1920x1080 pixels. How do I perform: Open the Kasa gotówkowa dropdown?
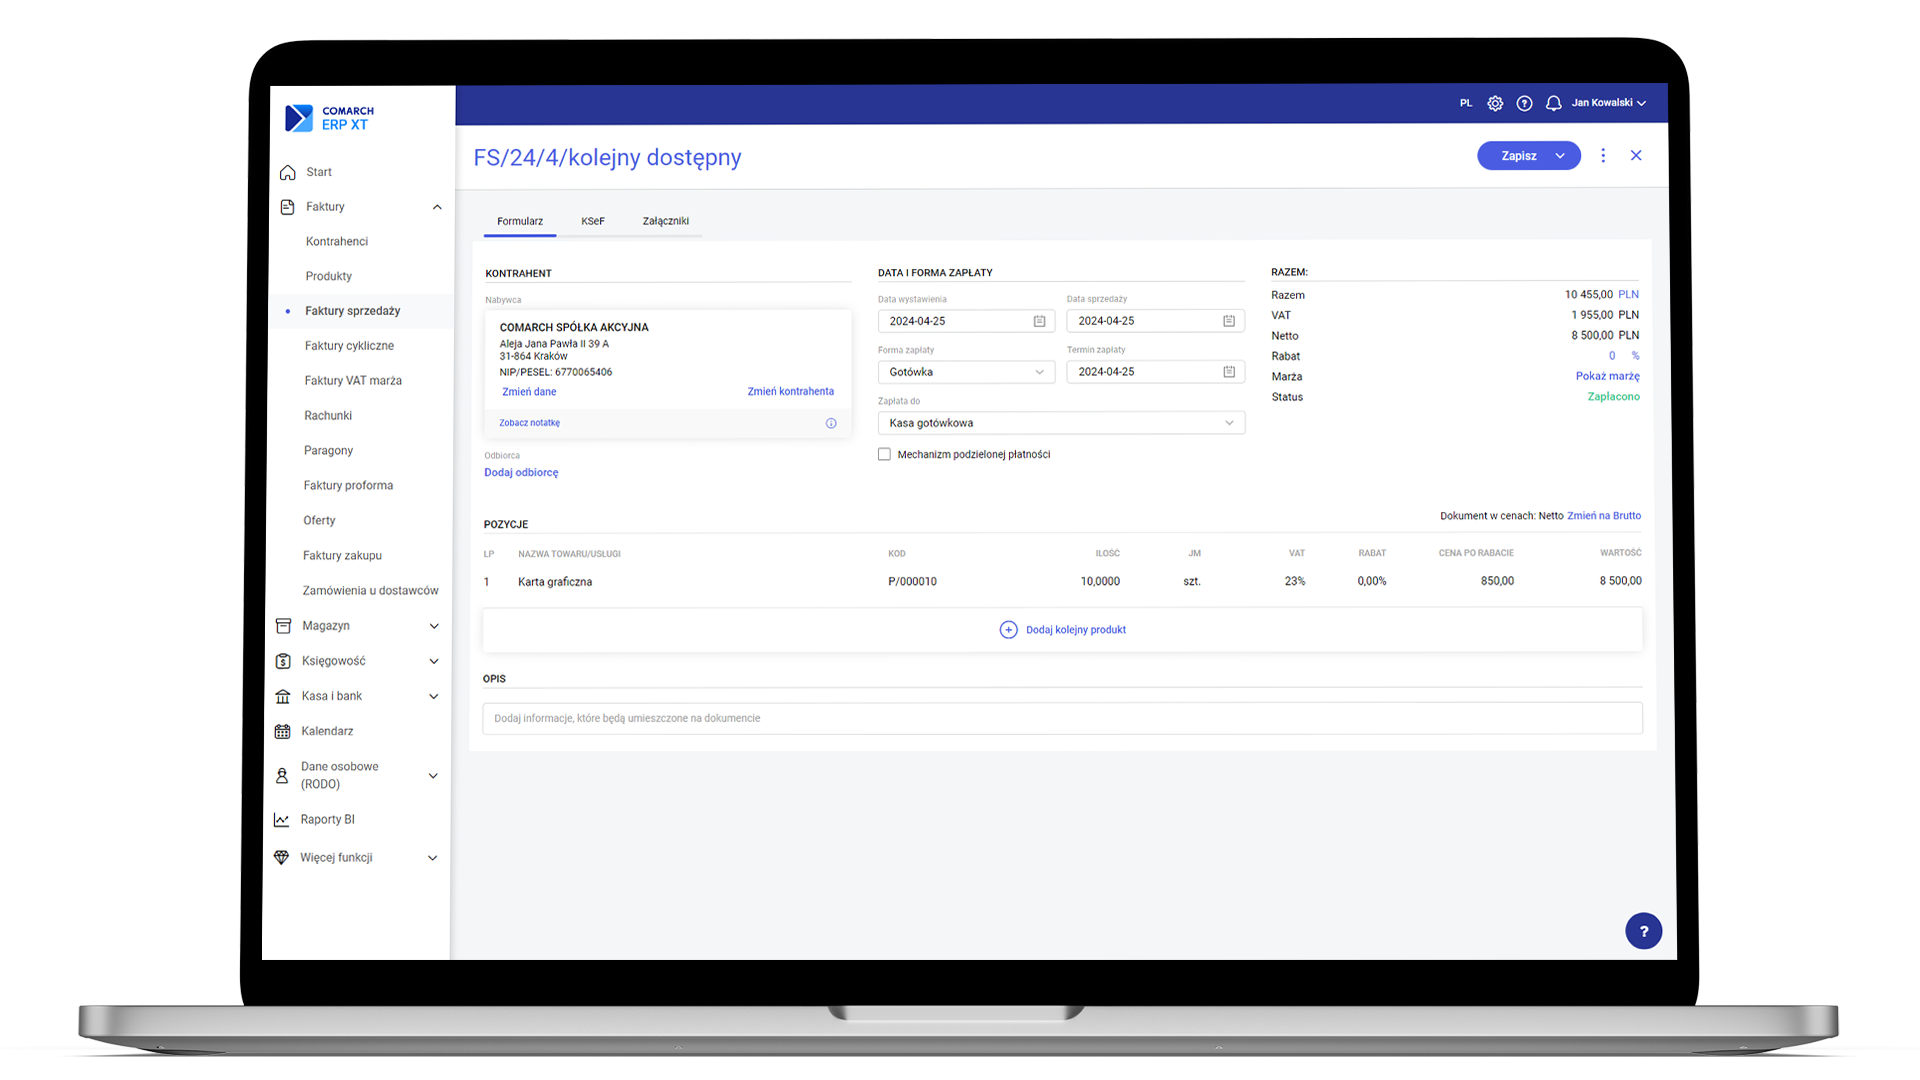click(x=1061, y=423)
